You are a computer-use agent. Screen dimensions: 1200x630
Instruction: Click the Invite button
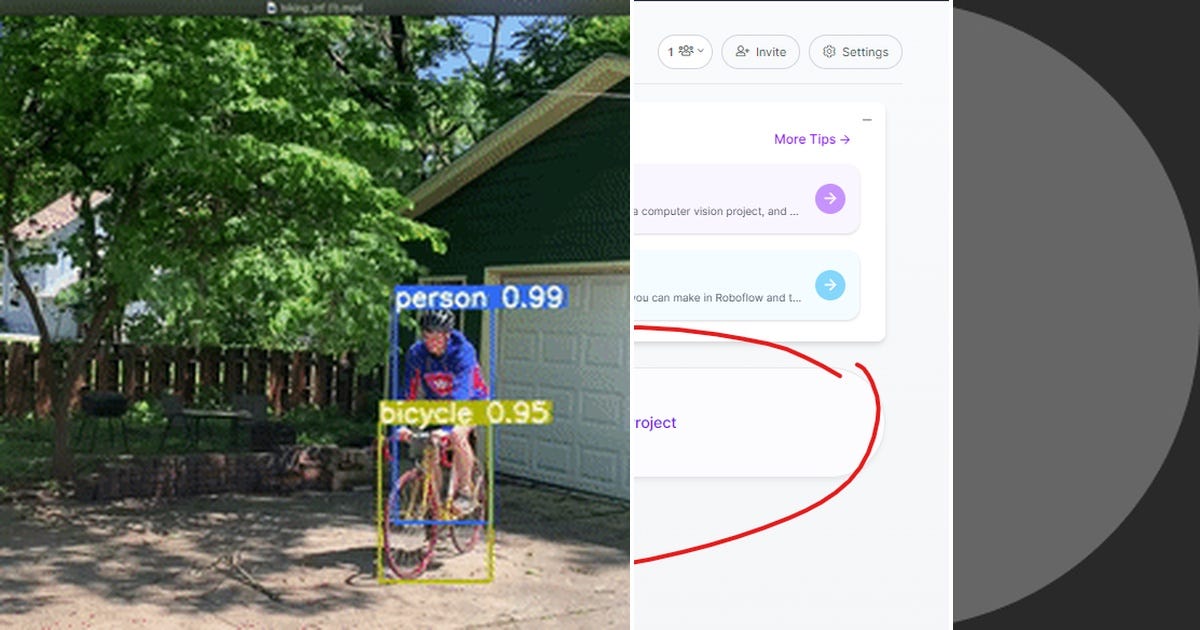pos(761,52)
